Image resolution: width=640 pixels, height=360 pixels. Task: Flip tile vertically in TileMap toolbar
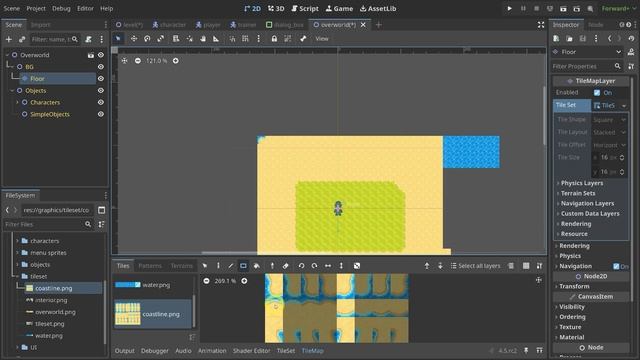[341, 266]
